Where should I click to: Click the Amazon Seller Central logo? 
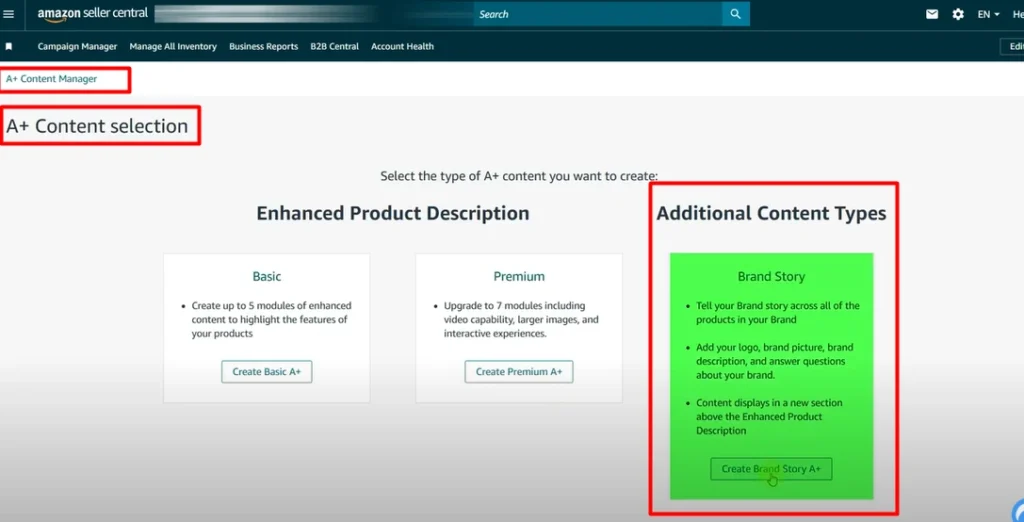[92, 14]
